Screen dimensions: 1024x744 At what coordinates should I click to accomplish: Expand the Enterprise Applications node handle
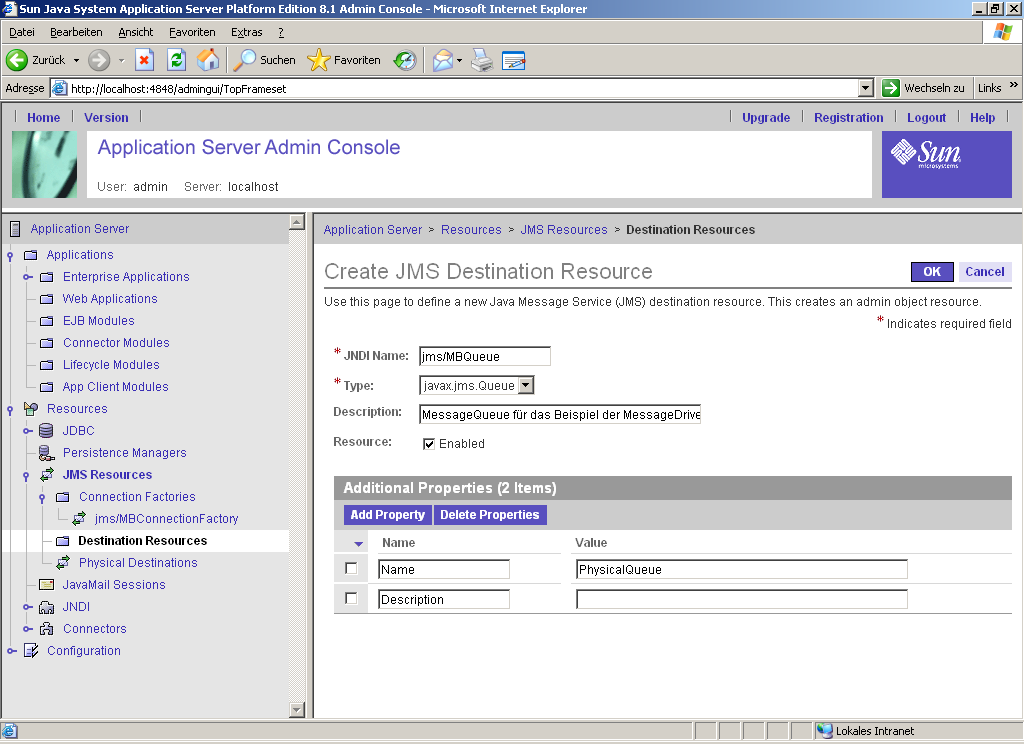pos(27,277)
